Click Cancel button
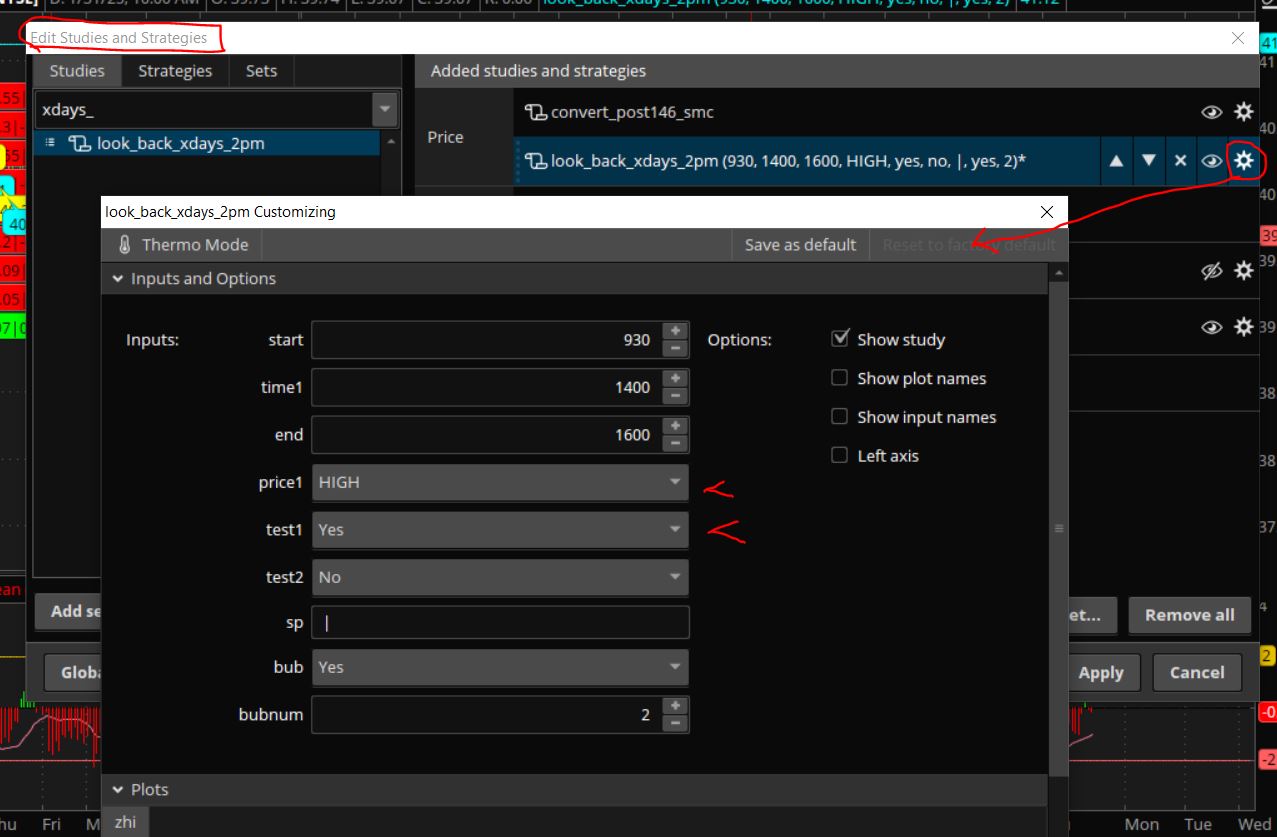Viewport: 1277px width, 837px height. click(x=1197, y=673)
